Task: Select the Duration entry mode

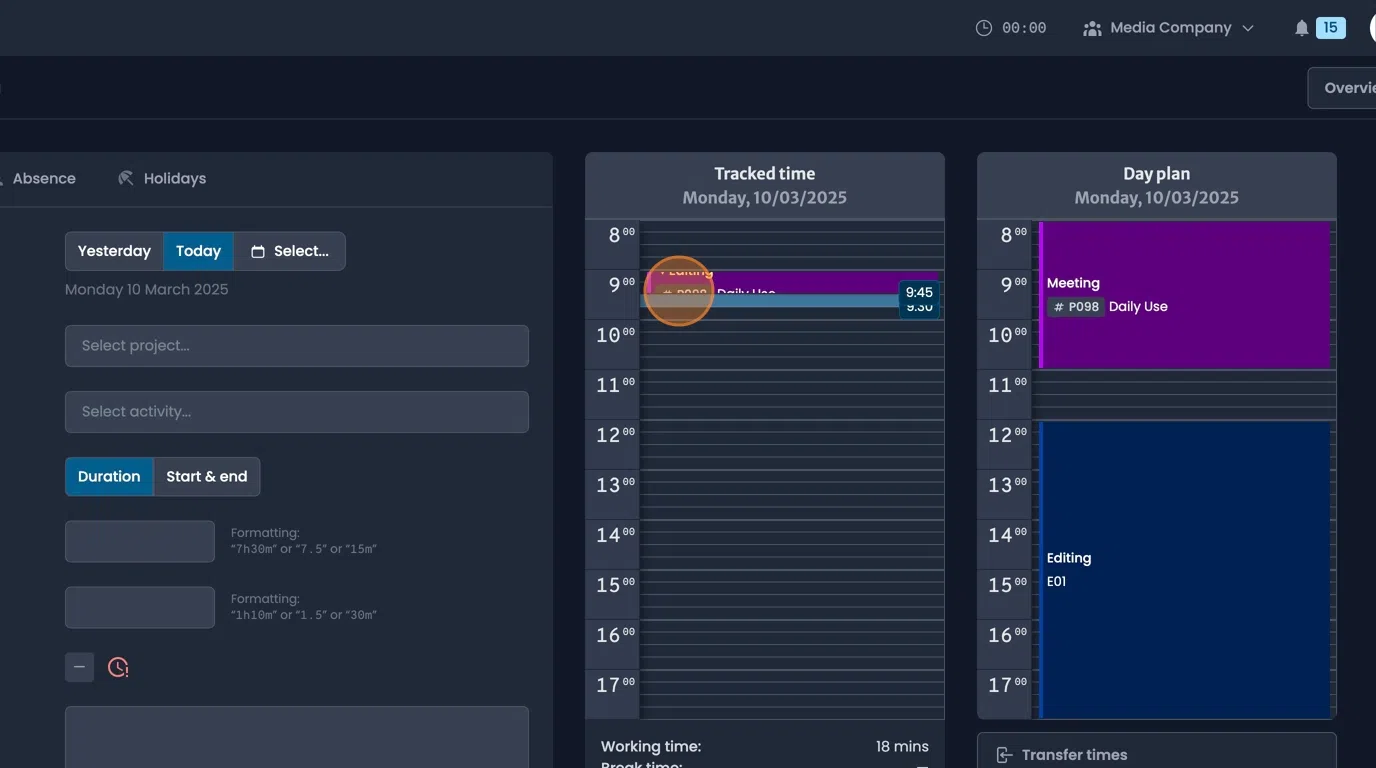Action: pos(109,476)
